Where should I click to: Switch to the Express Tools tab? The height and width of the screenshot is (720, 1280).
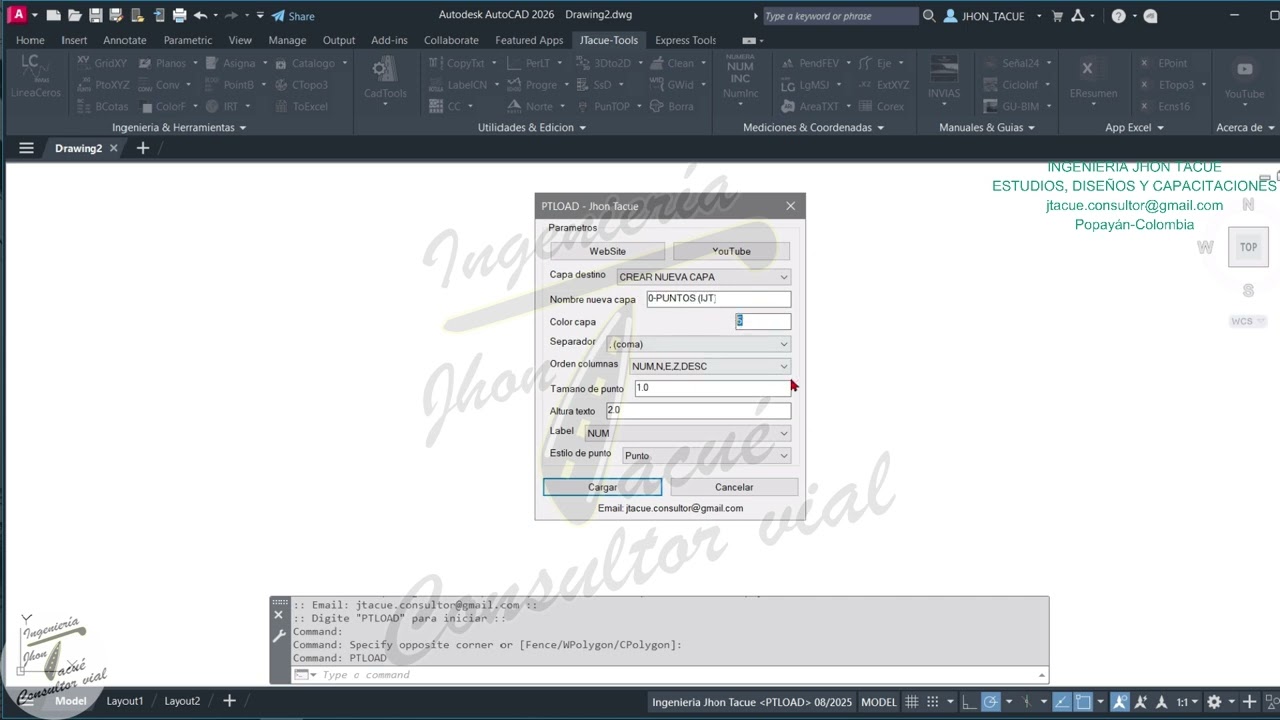(685, 40)
